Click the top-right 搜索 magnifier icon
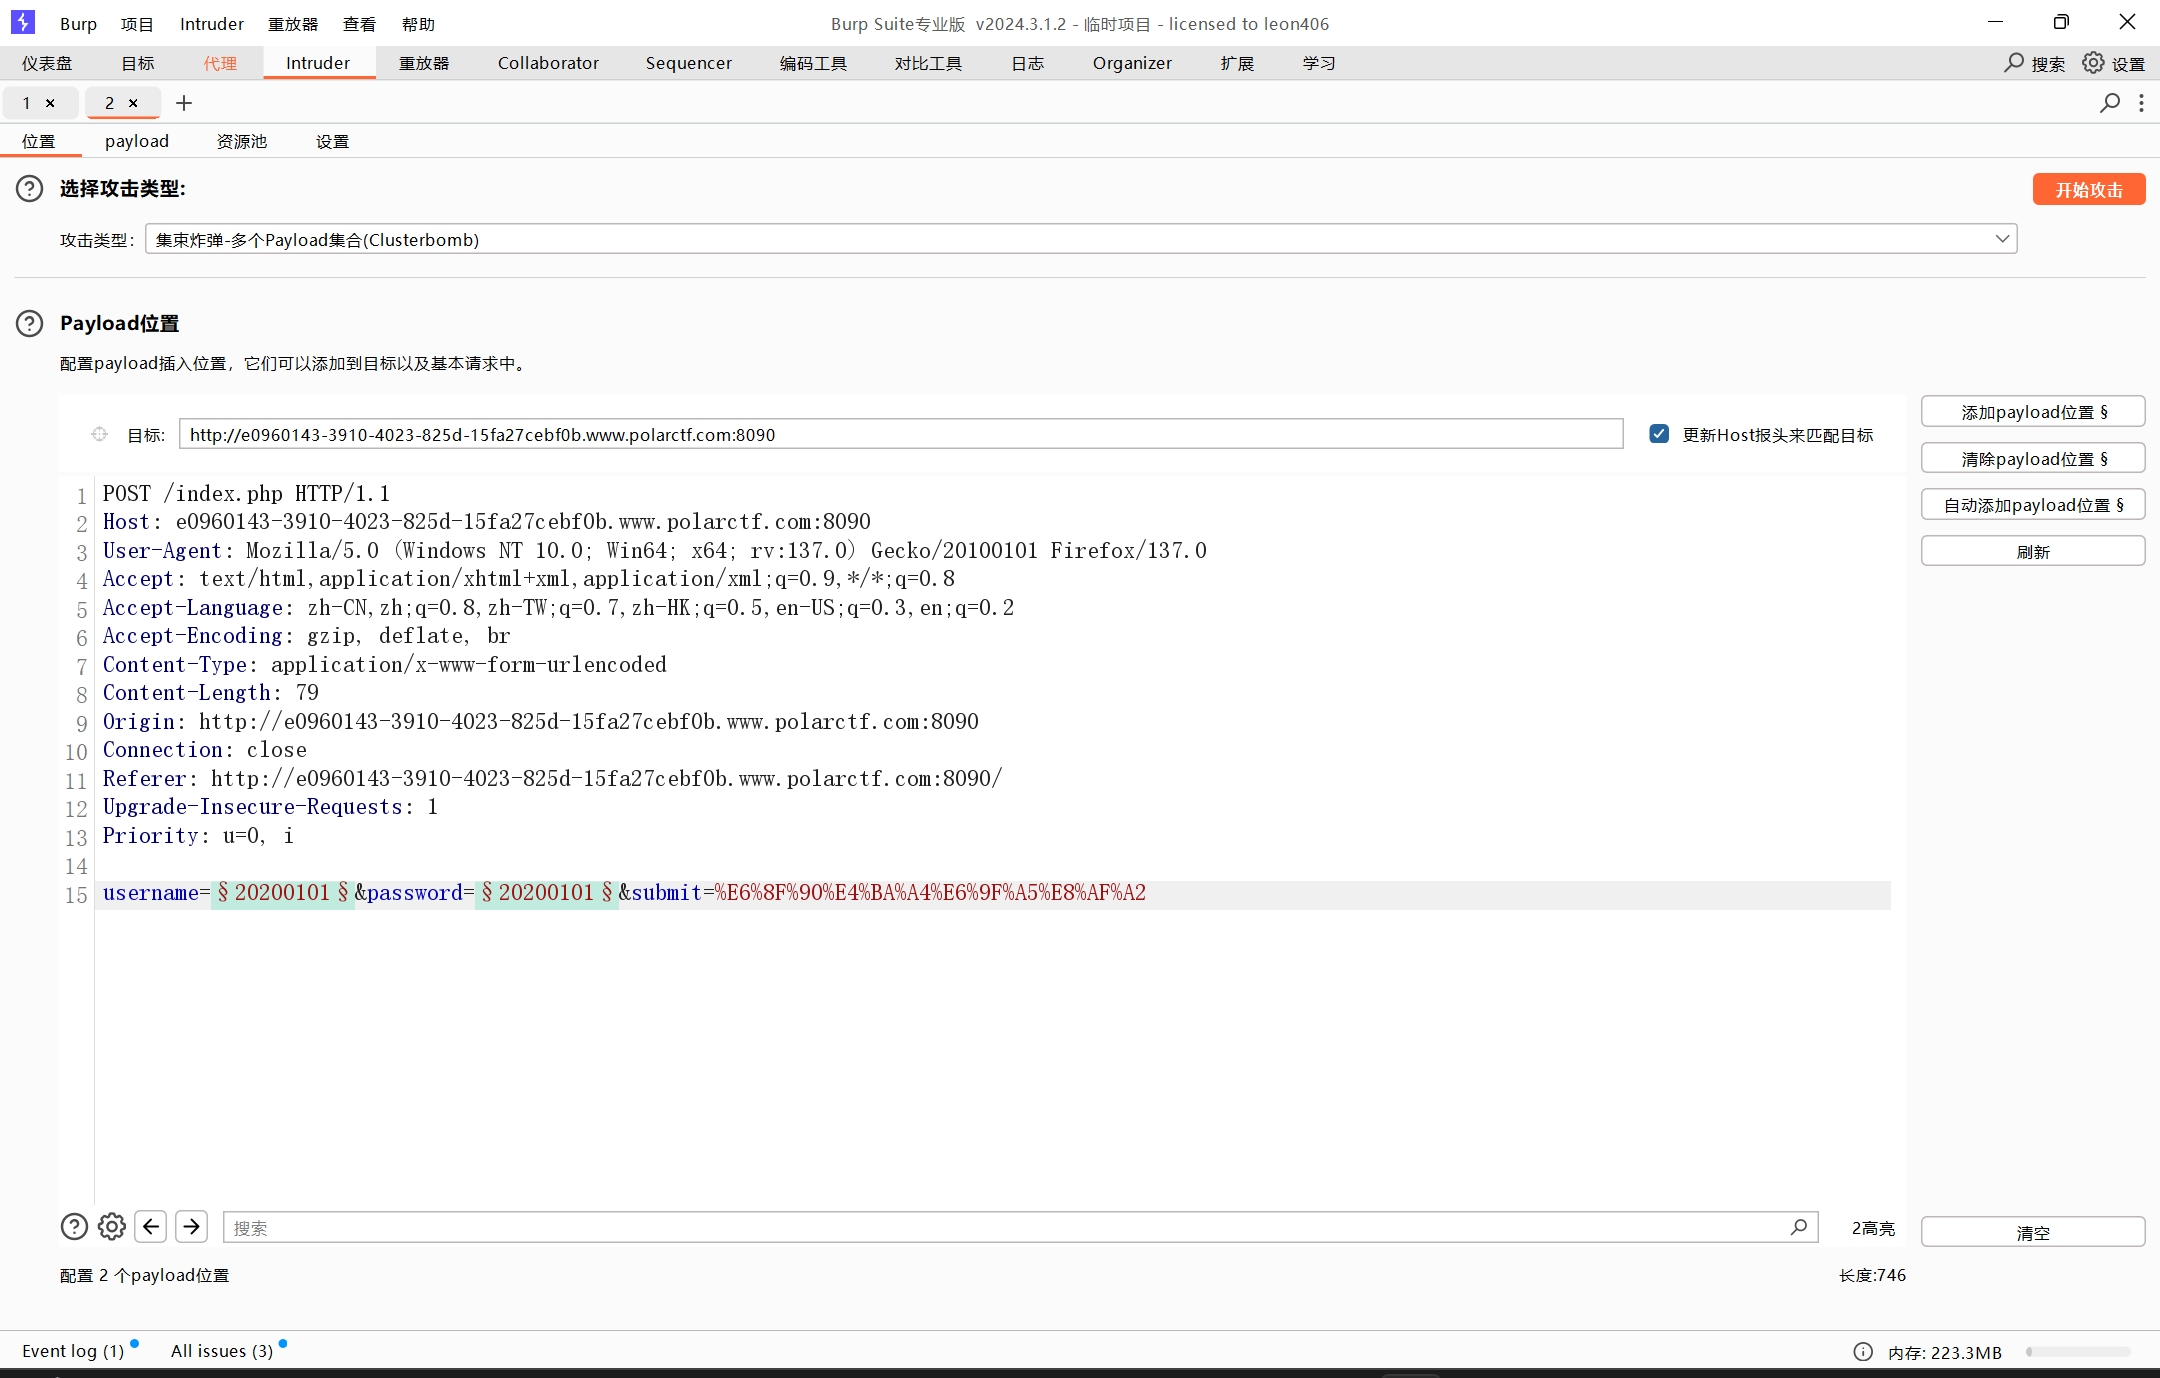Screen dimensions: 2160x1378 [2014, 63]
